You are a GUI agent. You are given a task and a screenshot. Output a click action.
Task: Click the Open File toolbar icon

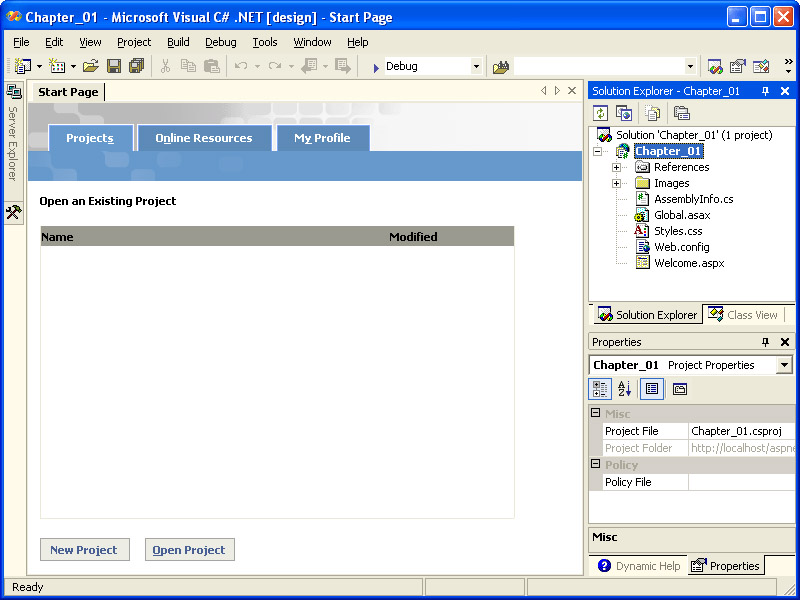click(90, 66)
